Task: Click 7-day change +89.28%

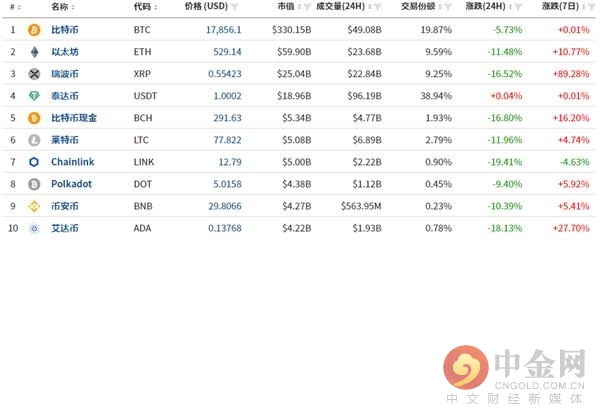Action: tap(571, 74)
